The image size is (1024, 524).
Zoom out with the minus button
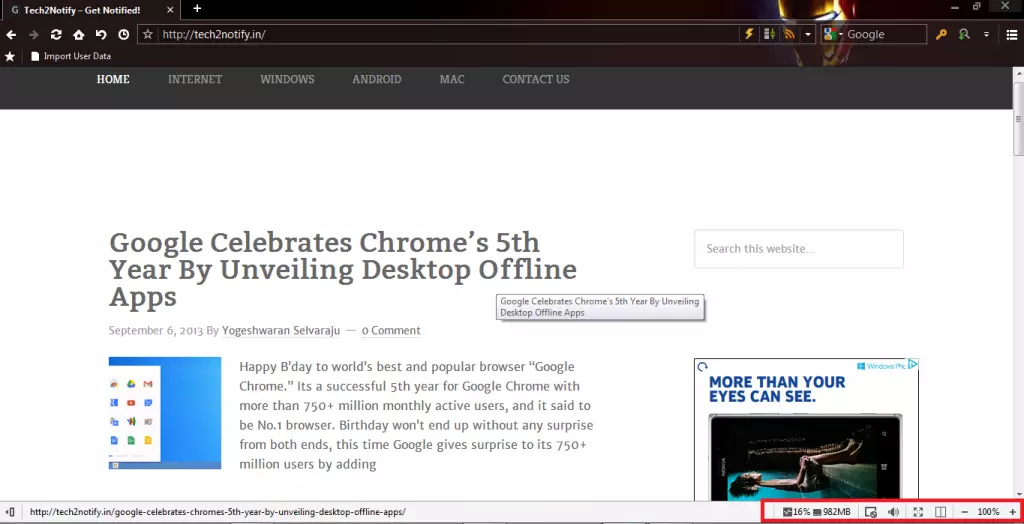click(965, 512)
